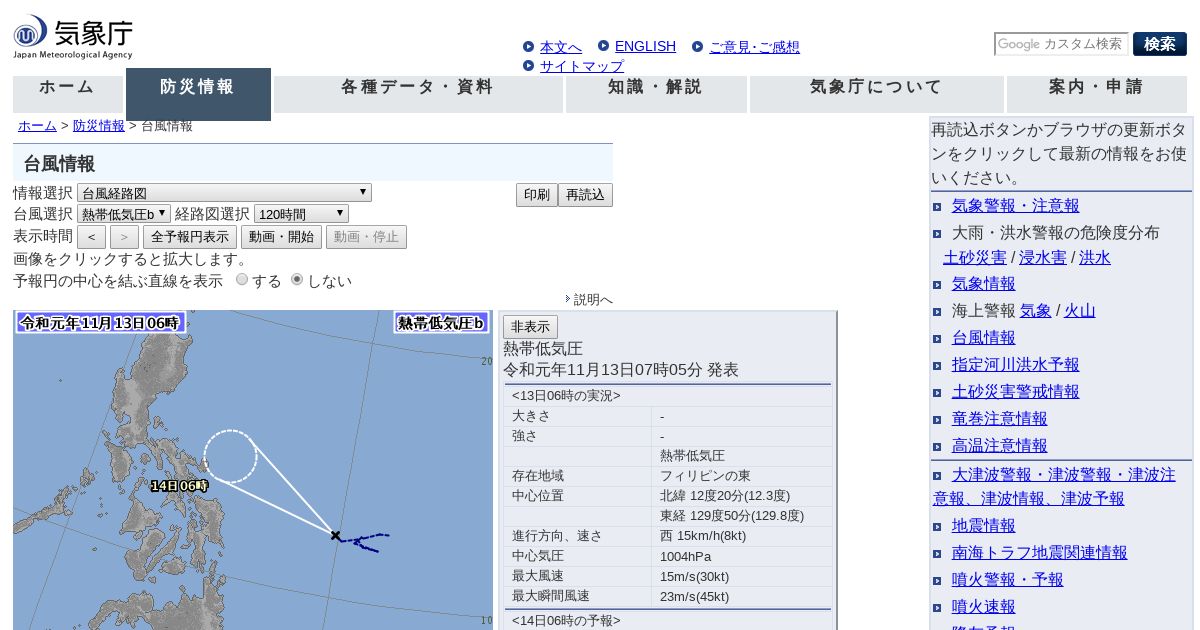Open 竜巻注意情報 sidebar link
This screenshot has width=1200, height=630.
pyautogui.click(x=999, y=419)
